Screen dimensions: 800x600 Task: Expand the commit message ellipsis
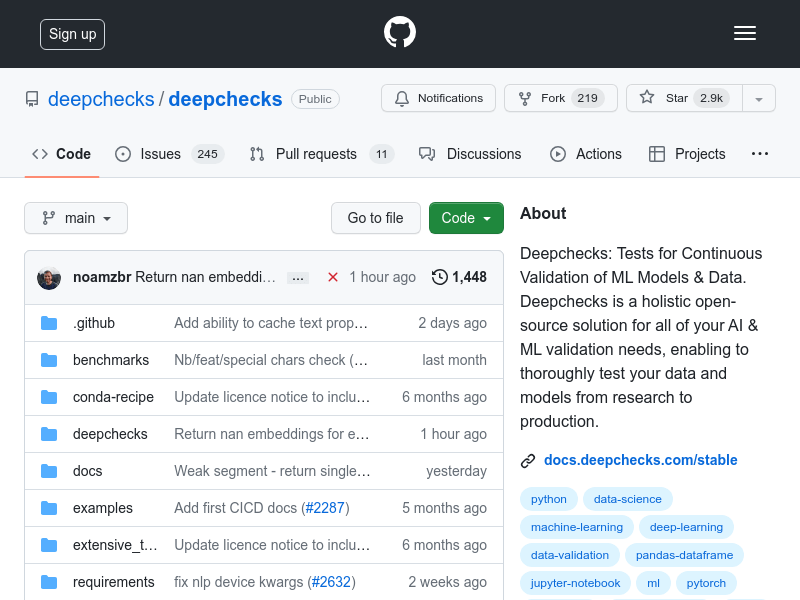click(298, 278)
